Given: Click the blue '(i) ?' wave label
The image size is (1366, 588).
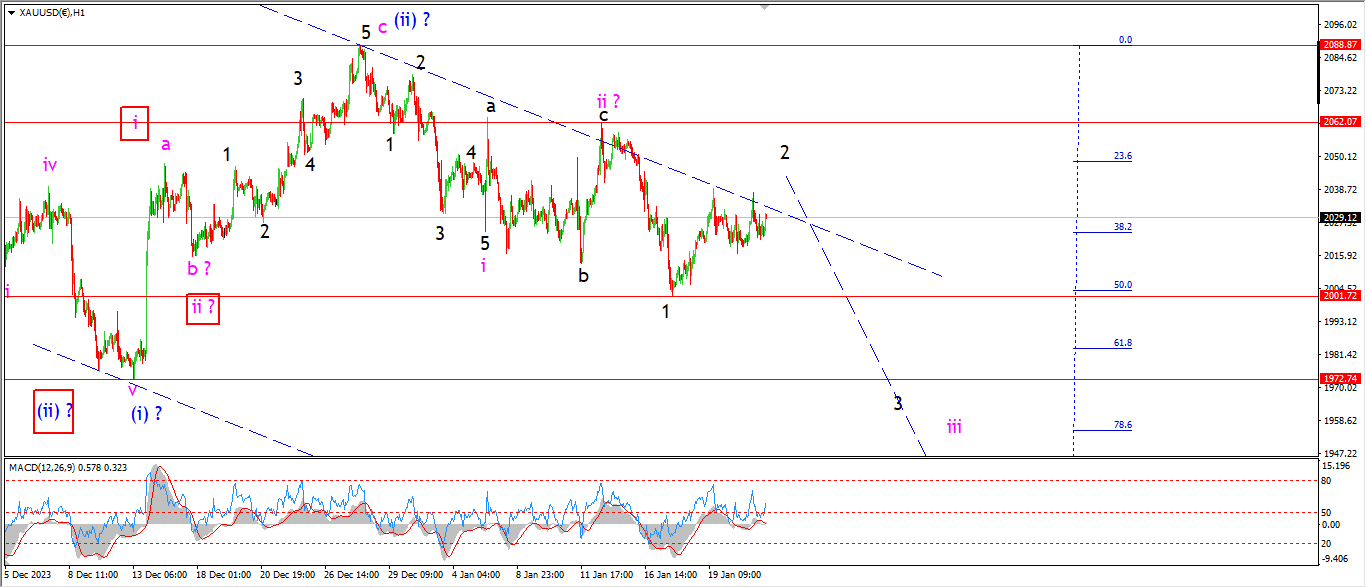Looking at the screenshot, I should point(146,413).
